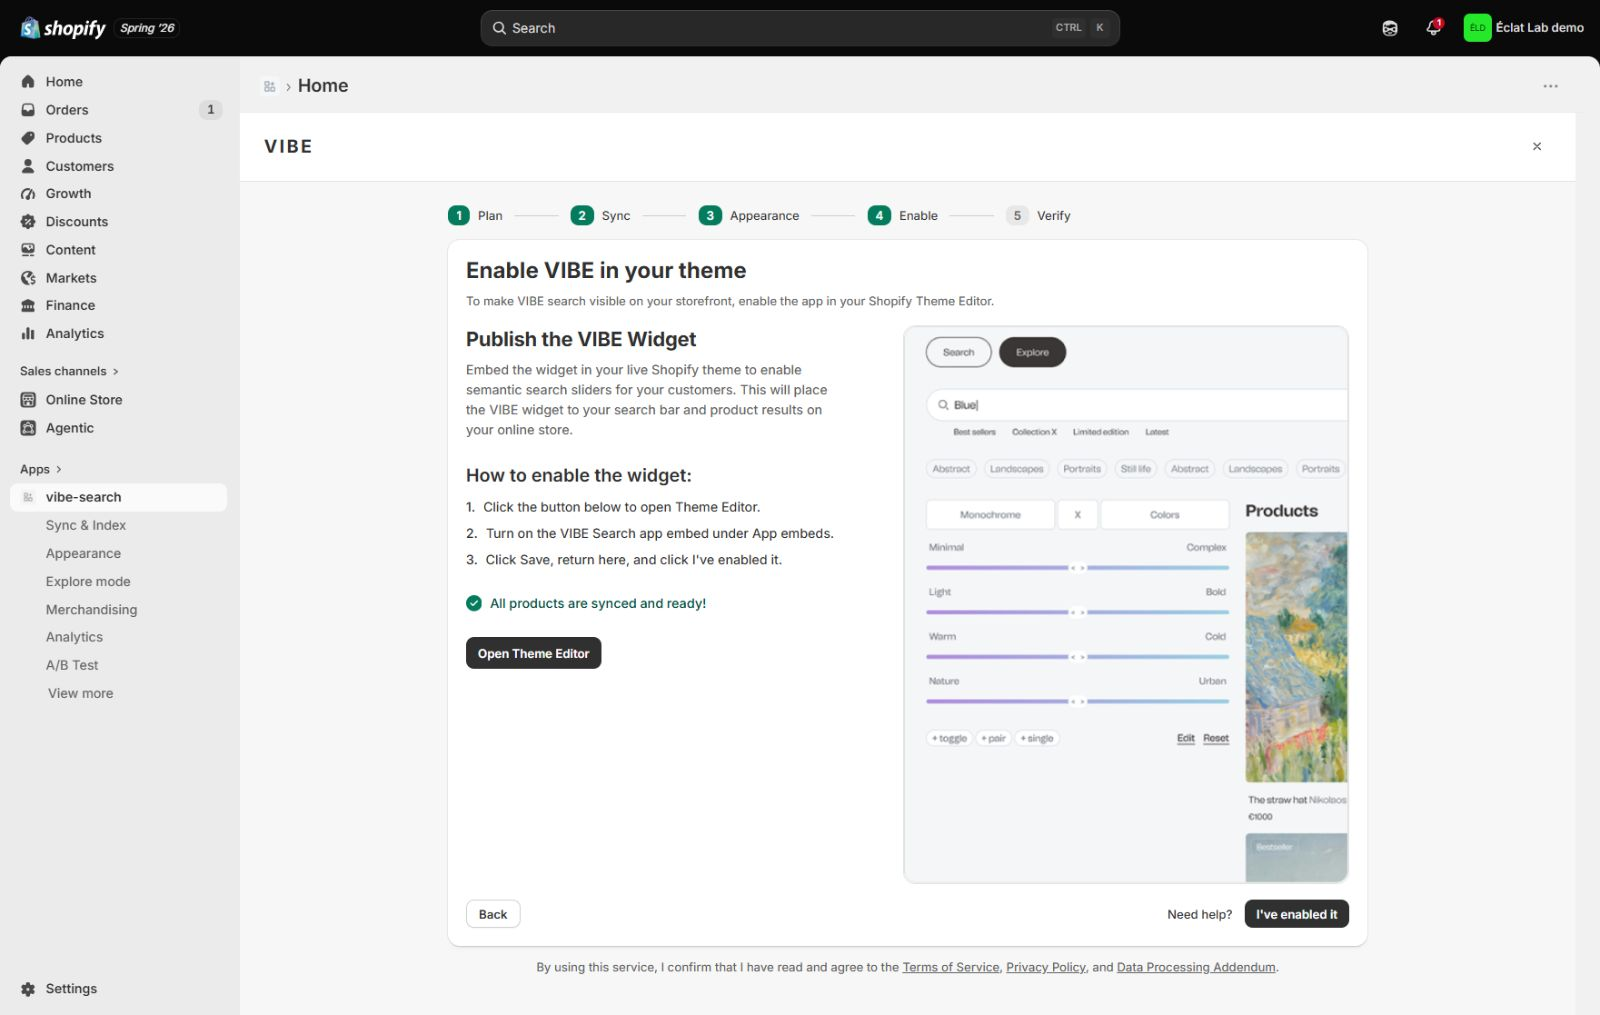Screen dimensions: 1600x1015
Task: Click the Discounts badge icon
Action: tap(28, 222)
